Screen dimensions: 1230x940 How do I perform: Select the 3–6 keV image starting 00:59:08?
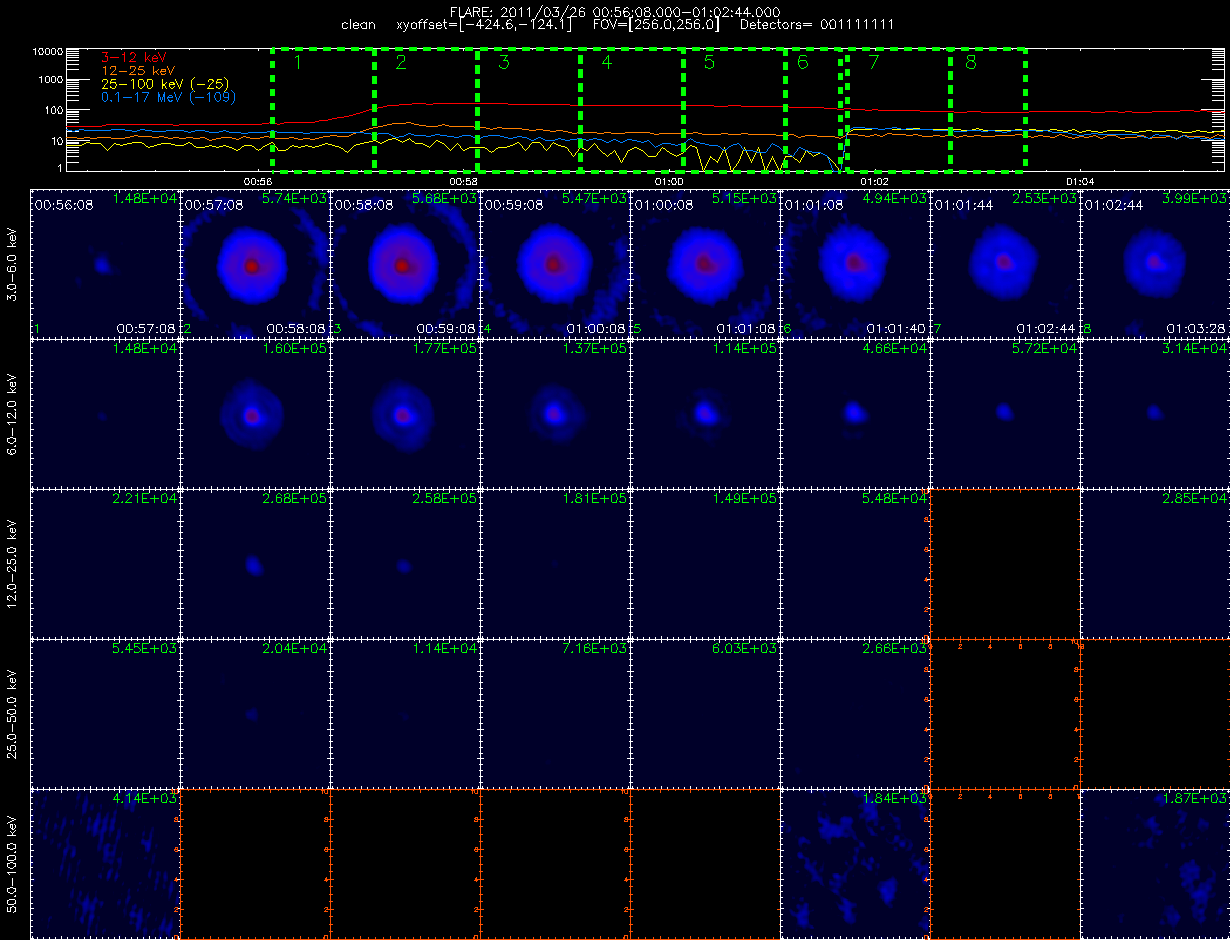point(555,264)
